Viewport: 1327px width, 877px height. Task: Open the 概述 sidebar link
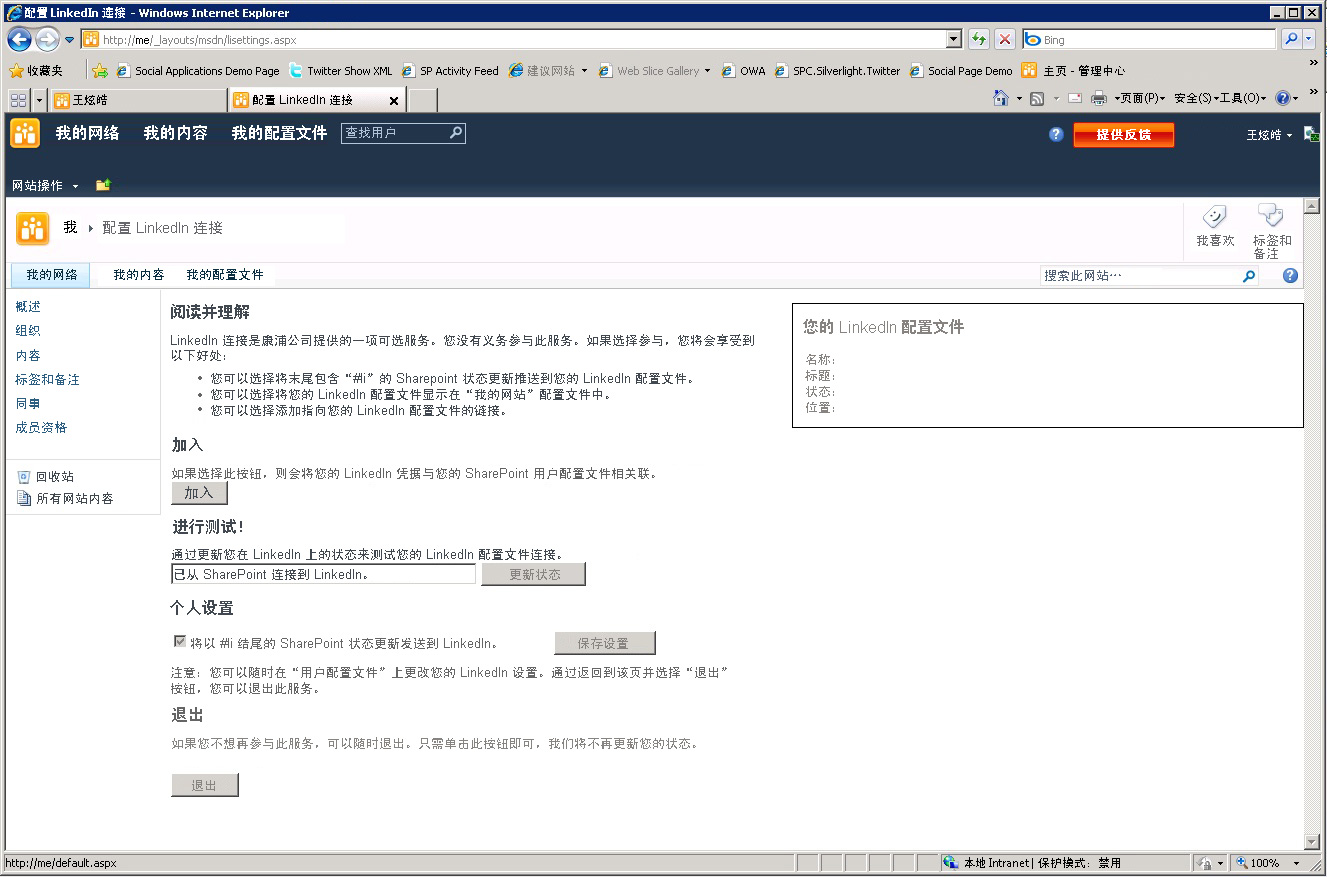click(x=28, y=306)
